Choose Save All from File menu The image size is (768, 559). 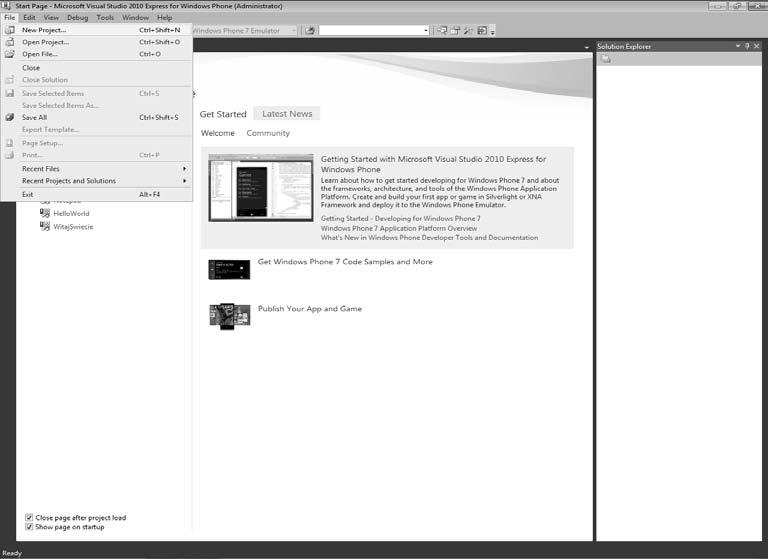(x=97, y=117)
